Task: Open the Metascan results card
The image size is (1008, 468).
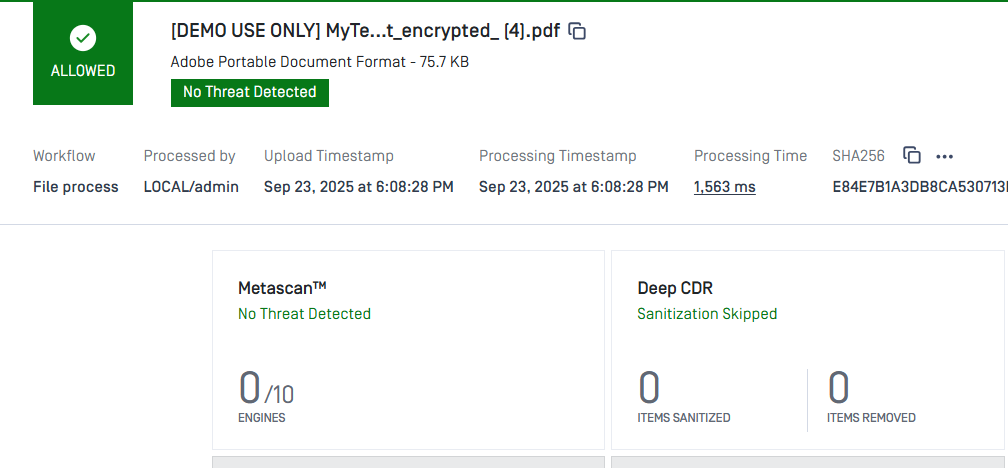Action: click(x=408, y=350)
